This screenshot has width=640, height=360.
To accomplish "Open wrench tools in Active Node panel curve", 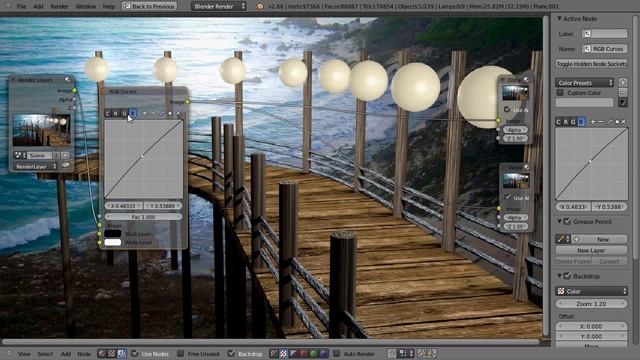I will (x=610, y=122).
